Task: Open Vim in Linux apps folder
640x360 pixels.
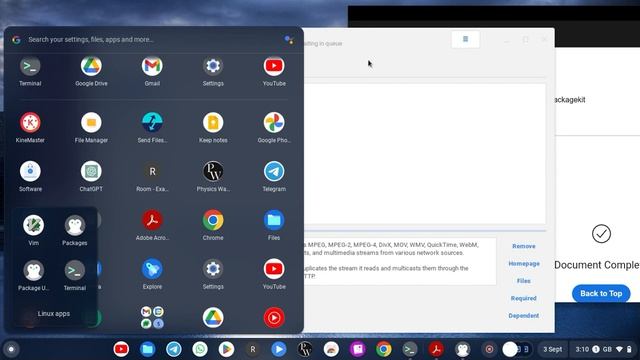Action: coord(33,225)
